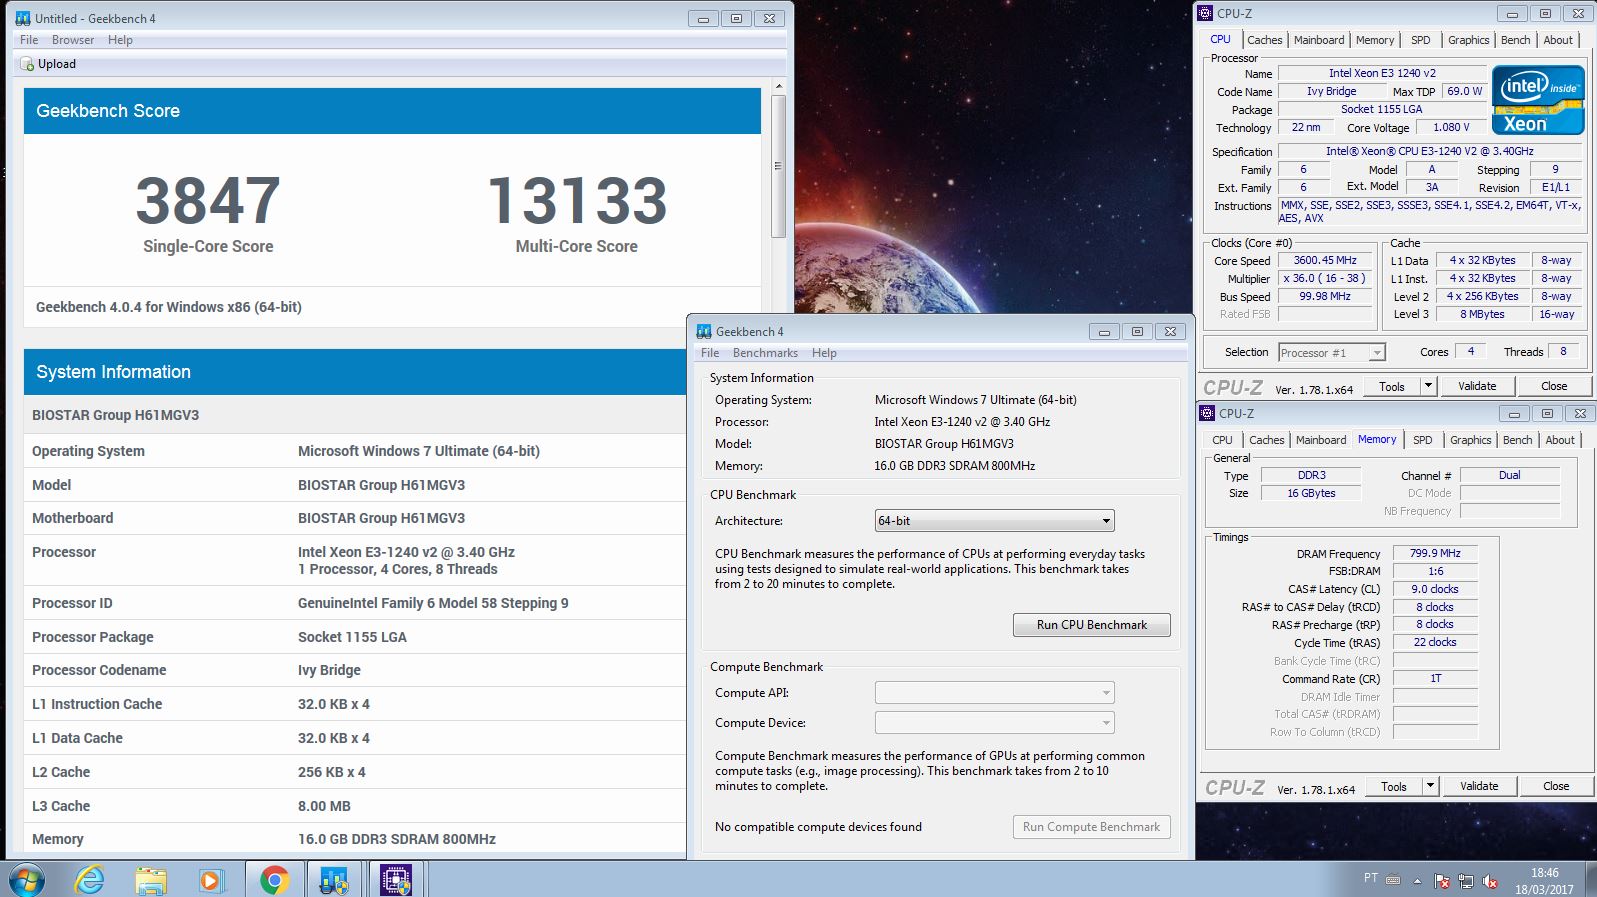Open the Architecture 64-bit dropdown

[x=994, y=521]
